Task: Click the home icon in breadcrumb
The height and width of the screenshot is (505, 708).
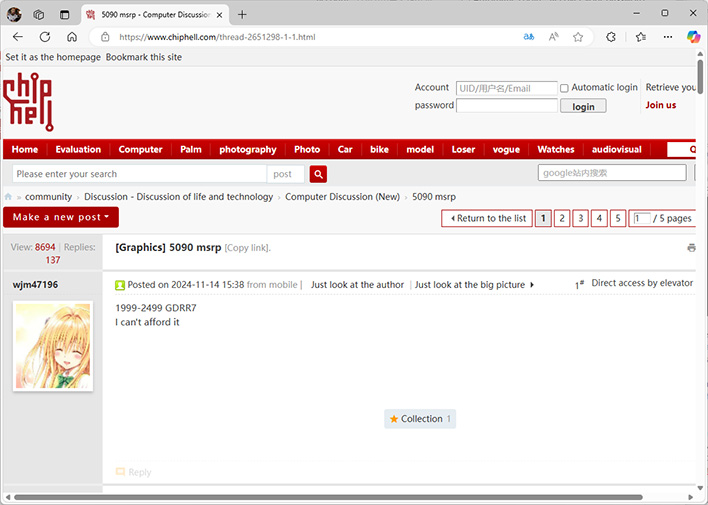Action: click(x=9, y=197)
